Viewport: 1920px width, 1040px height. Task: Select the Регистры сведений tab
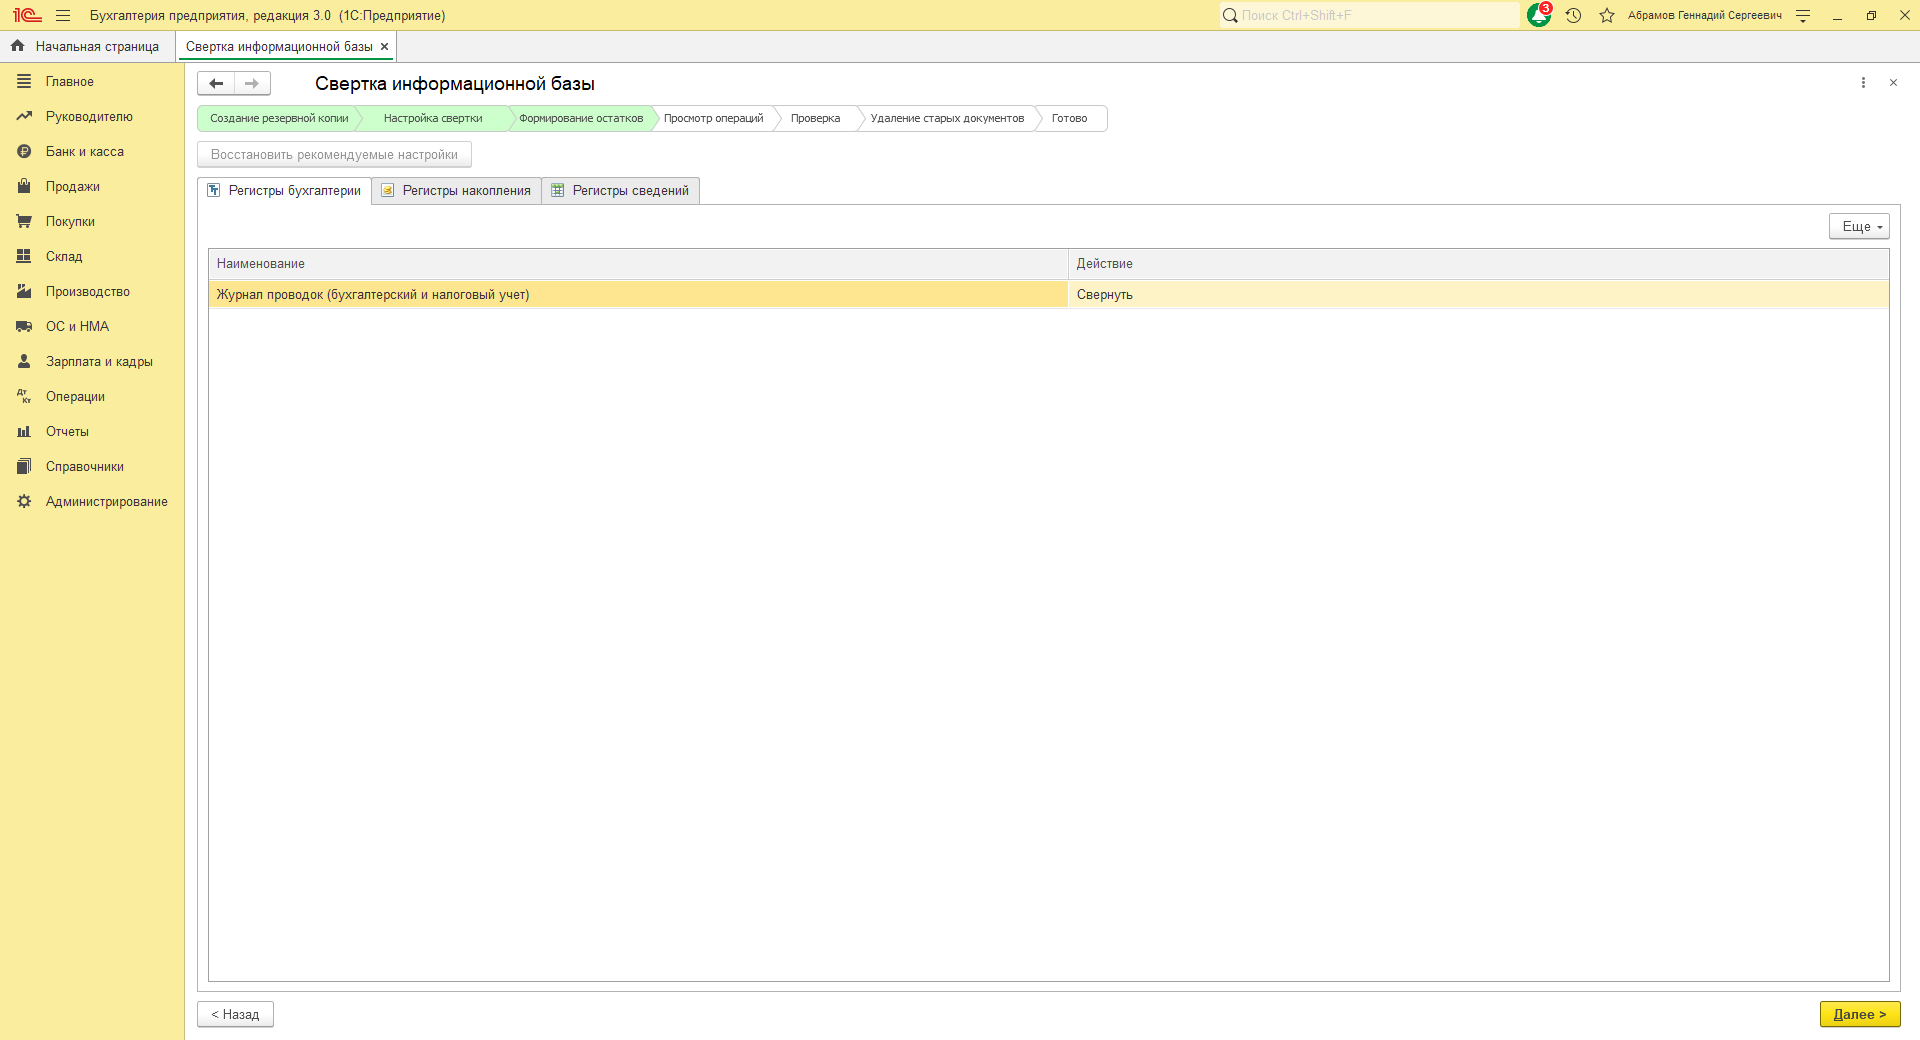click(621, 191)
